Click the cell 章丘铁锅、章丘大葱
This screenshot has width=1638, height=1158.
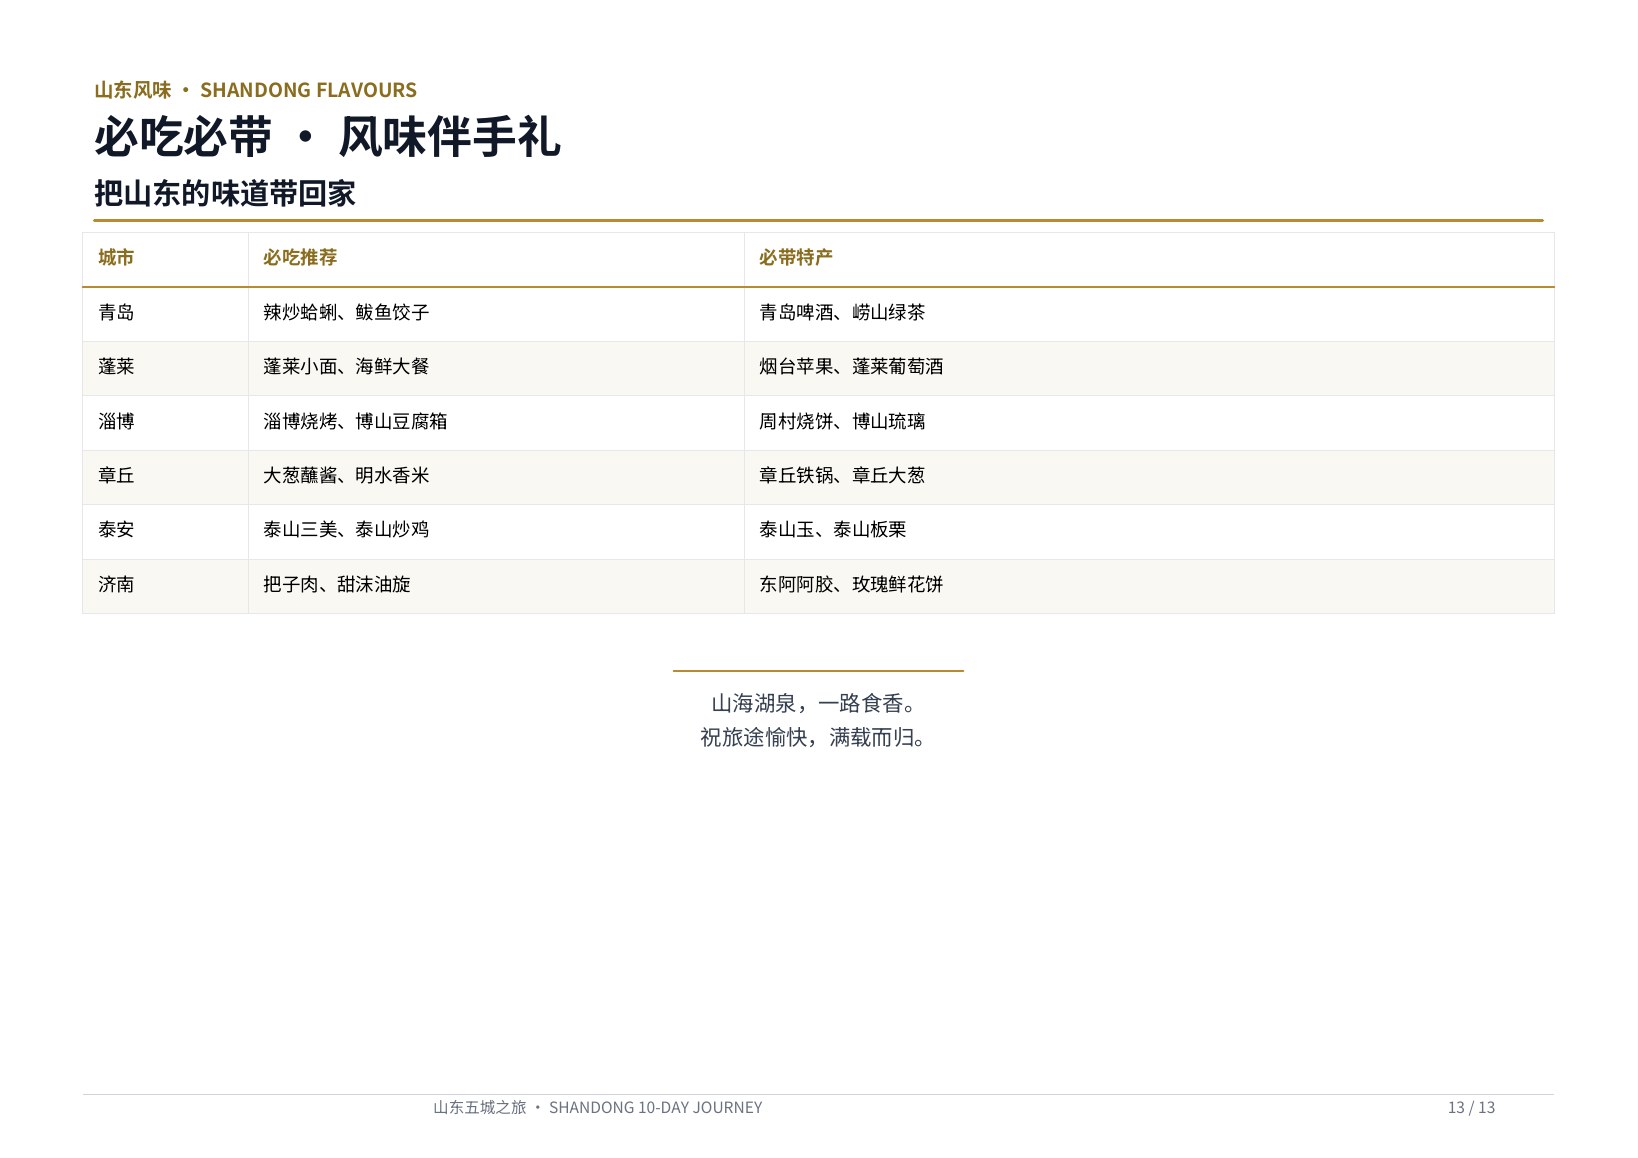pos(1149,476)
